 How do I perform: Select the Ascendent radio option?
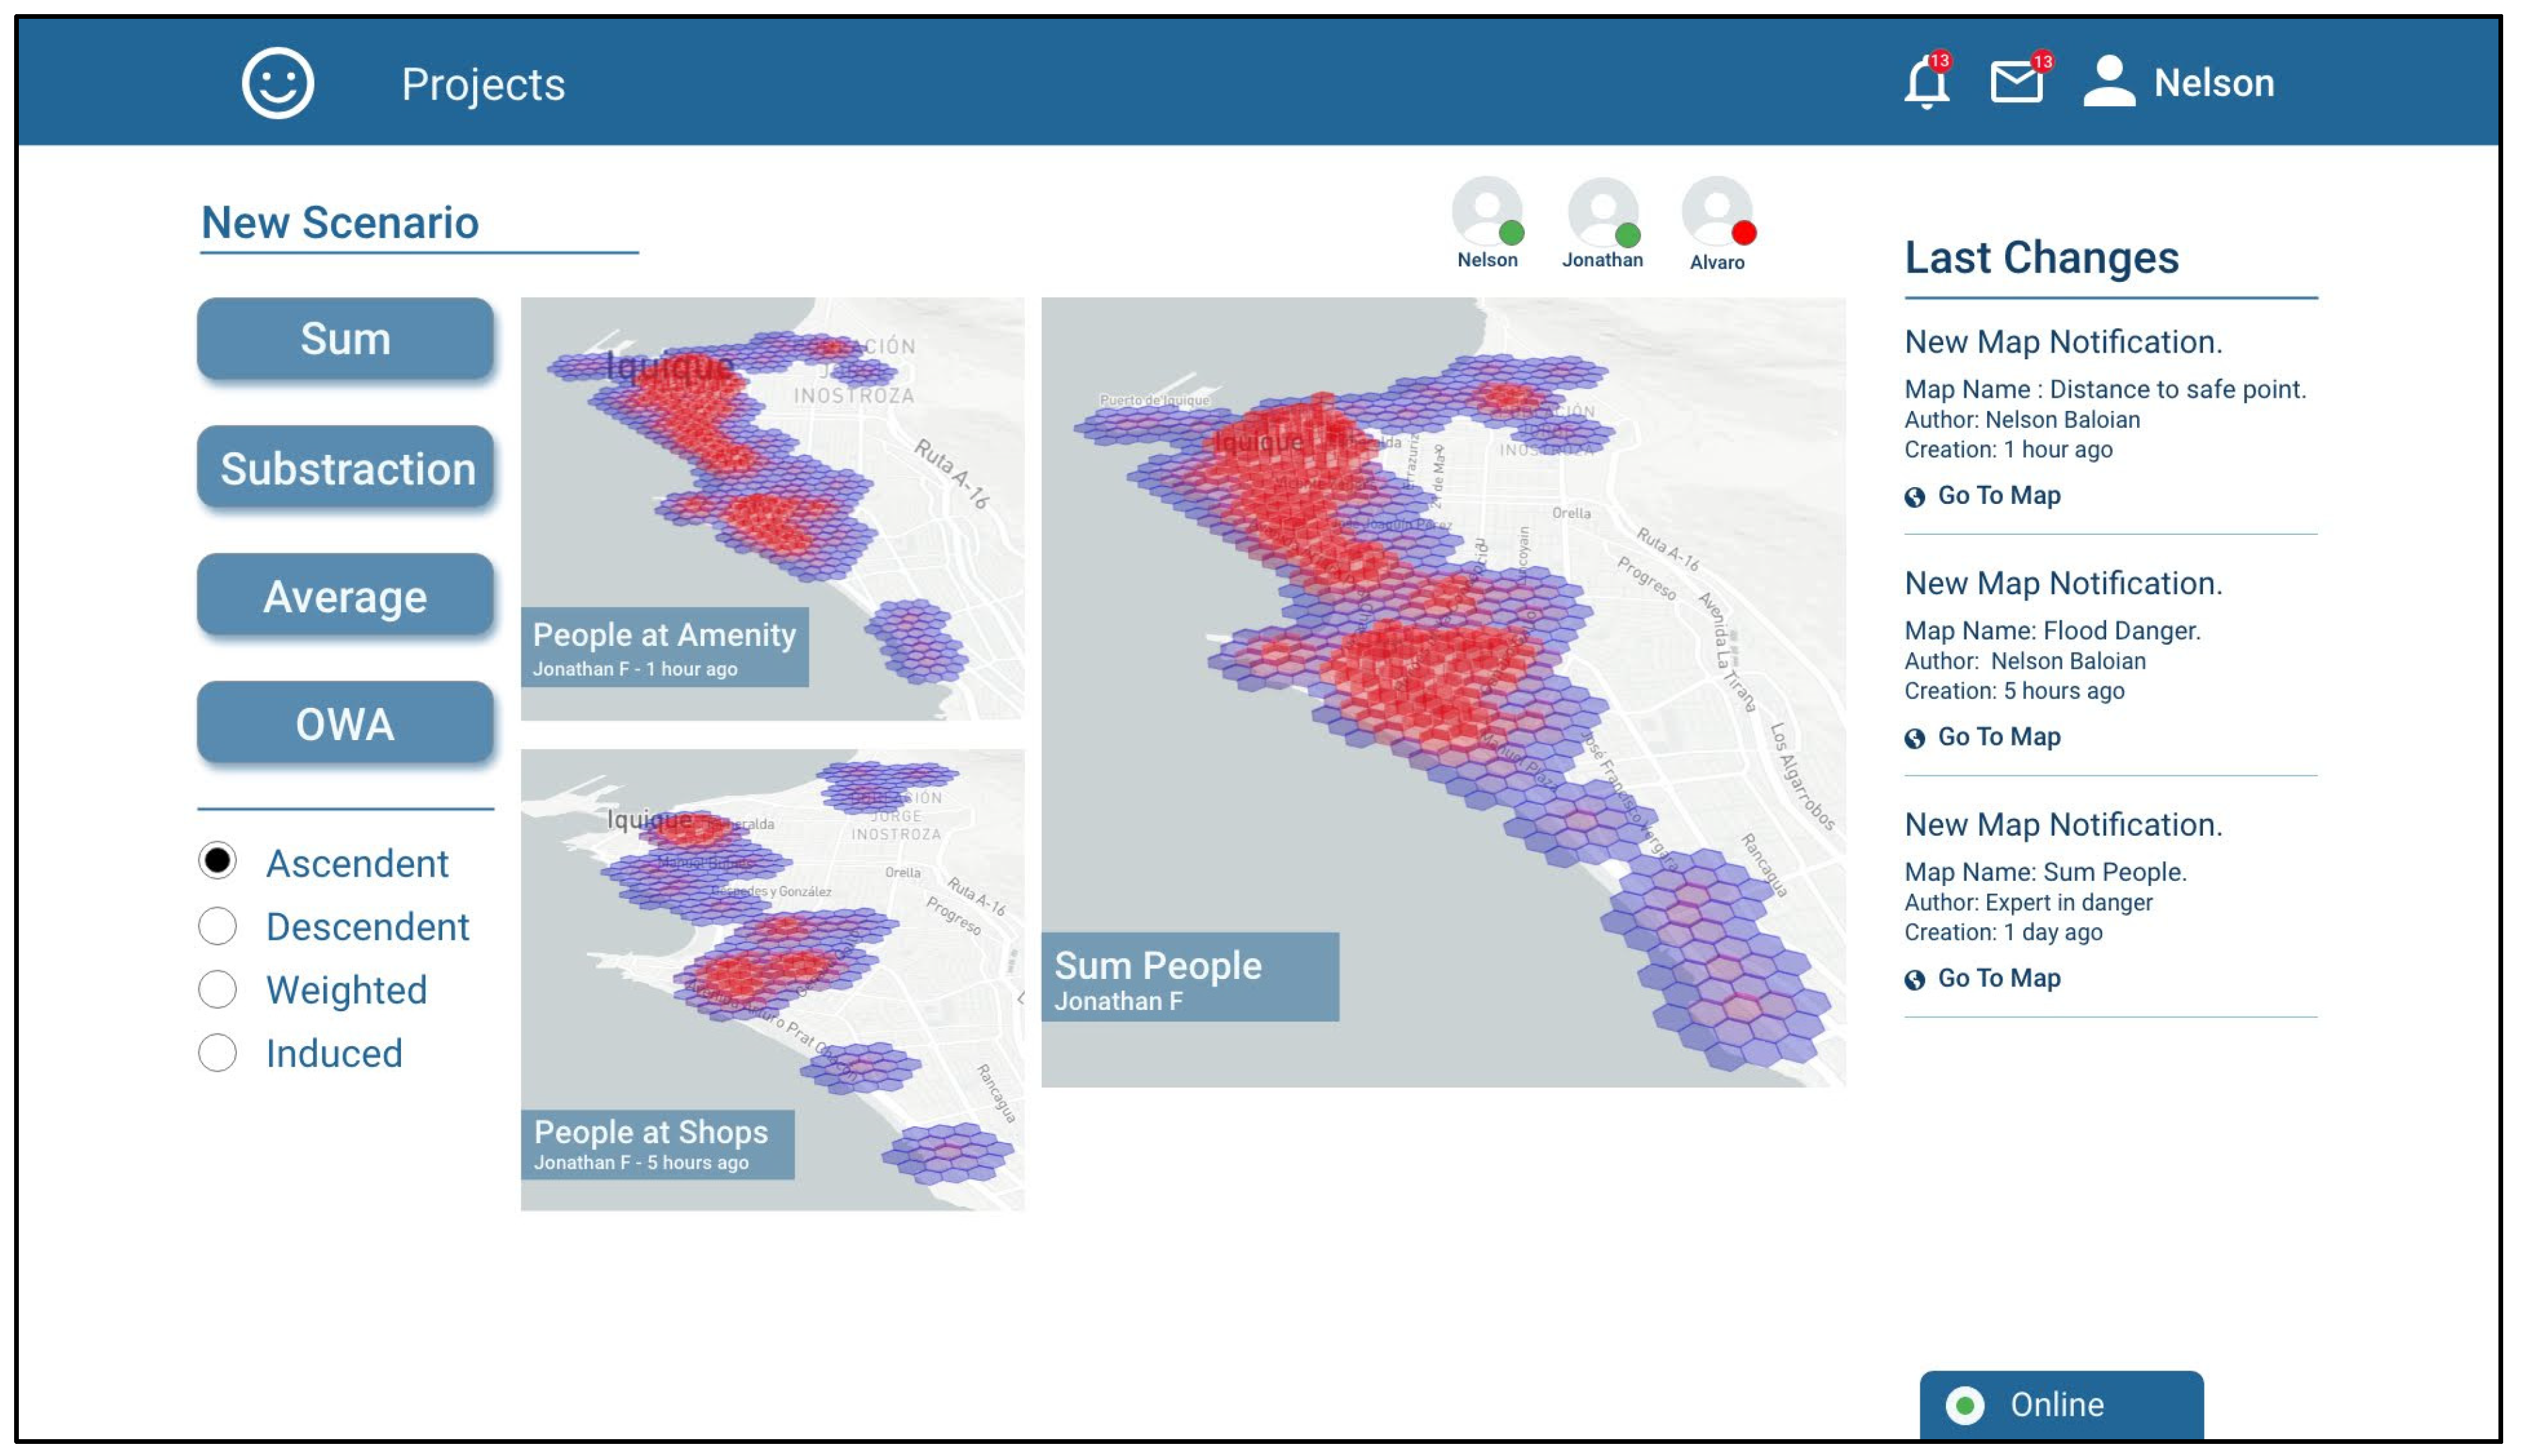[217, 861]
